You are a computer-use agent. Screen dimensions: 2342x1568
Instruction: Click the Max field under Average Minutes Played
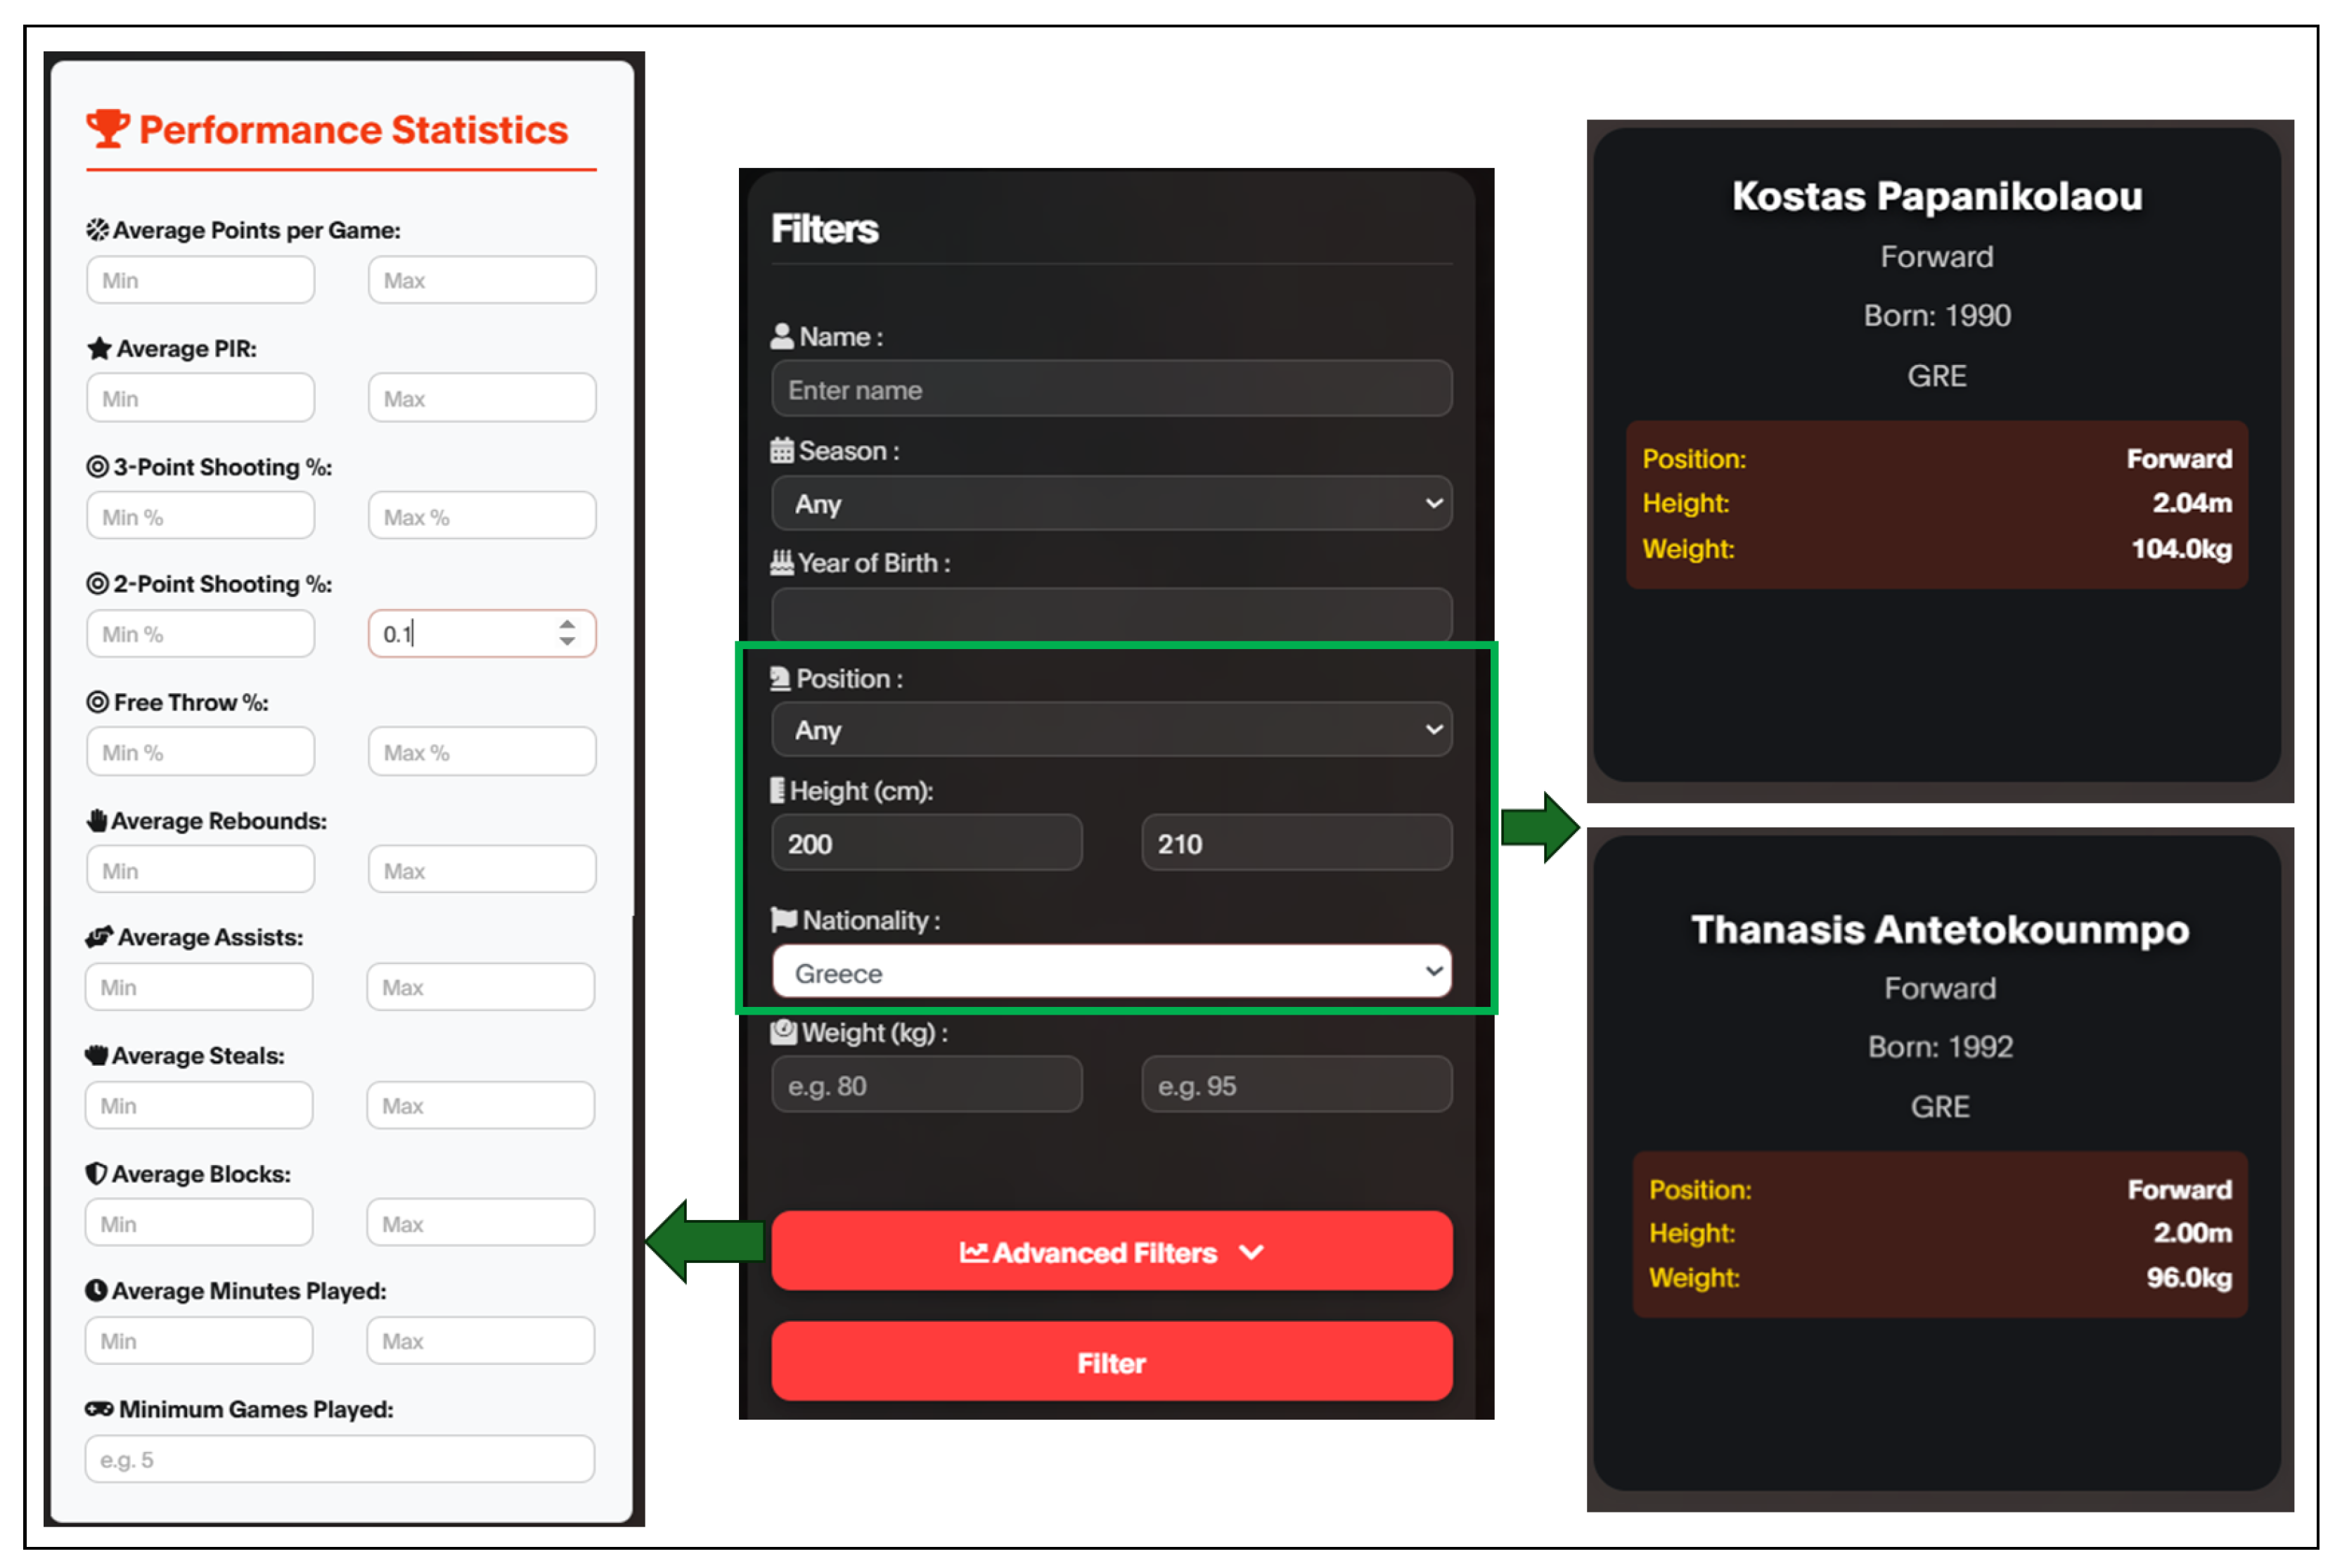point(481,1340)
